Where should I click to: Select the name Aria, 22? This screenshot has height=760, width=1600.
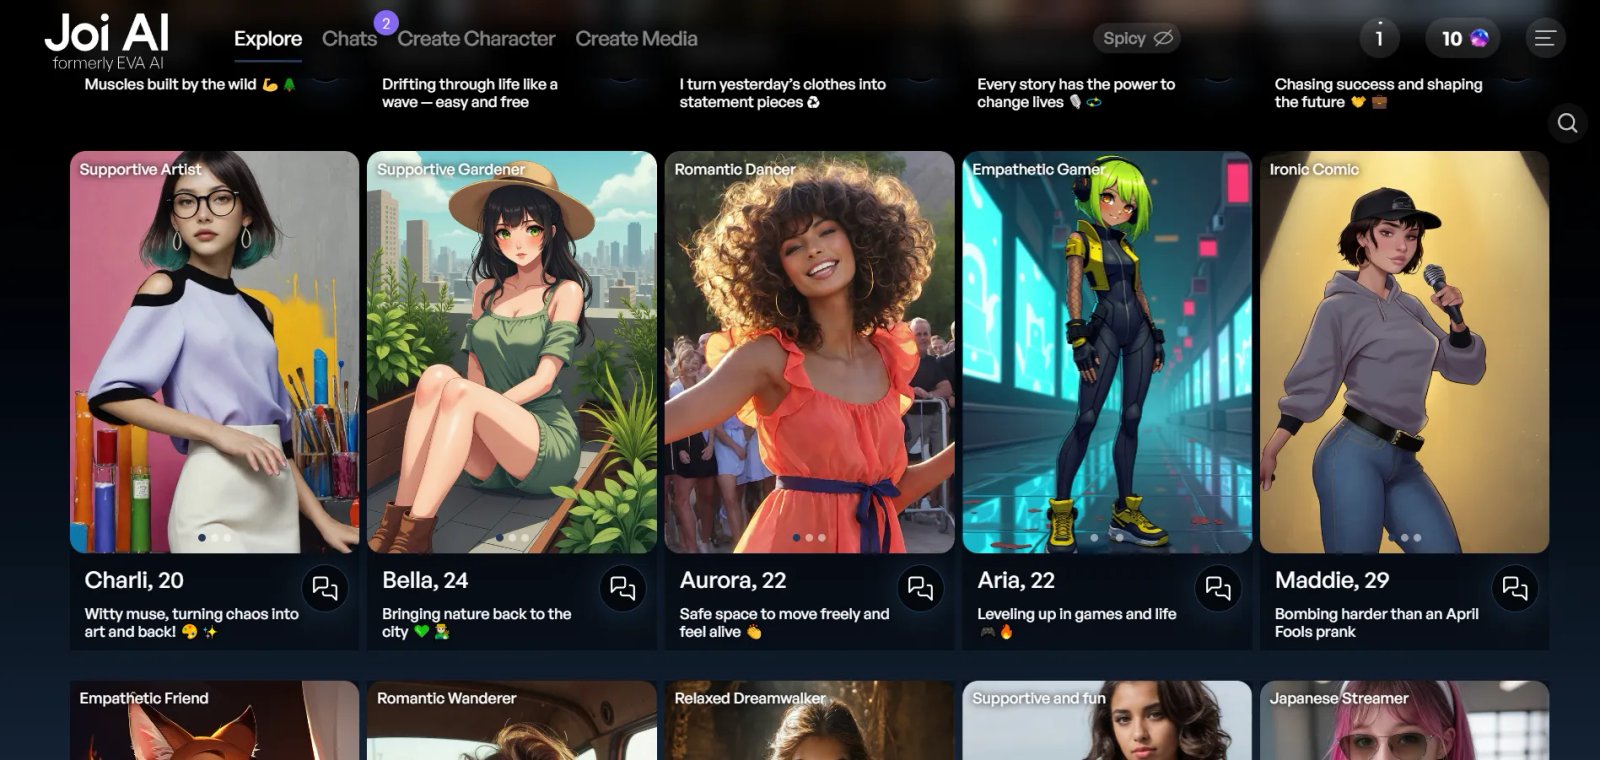click(1016, 580)
